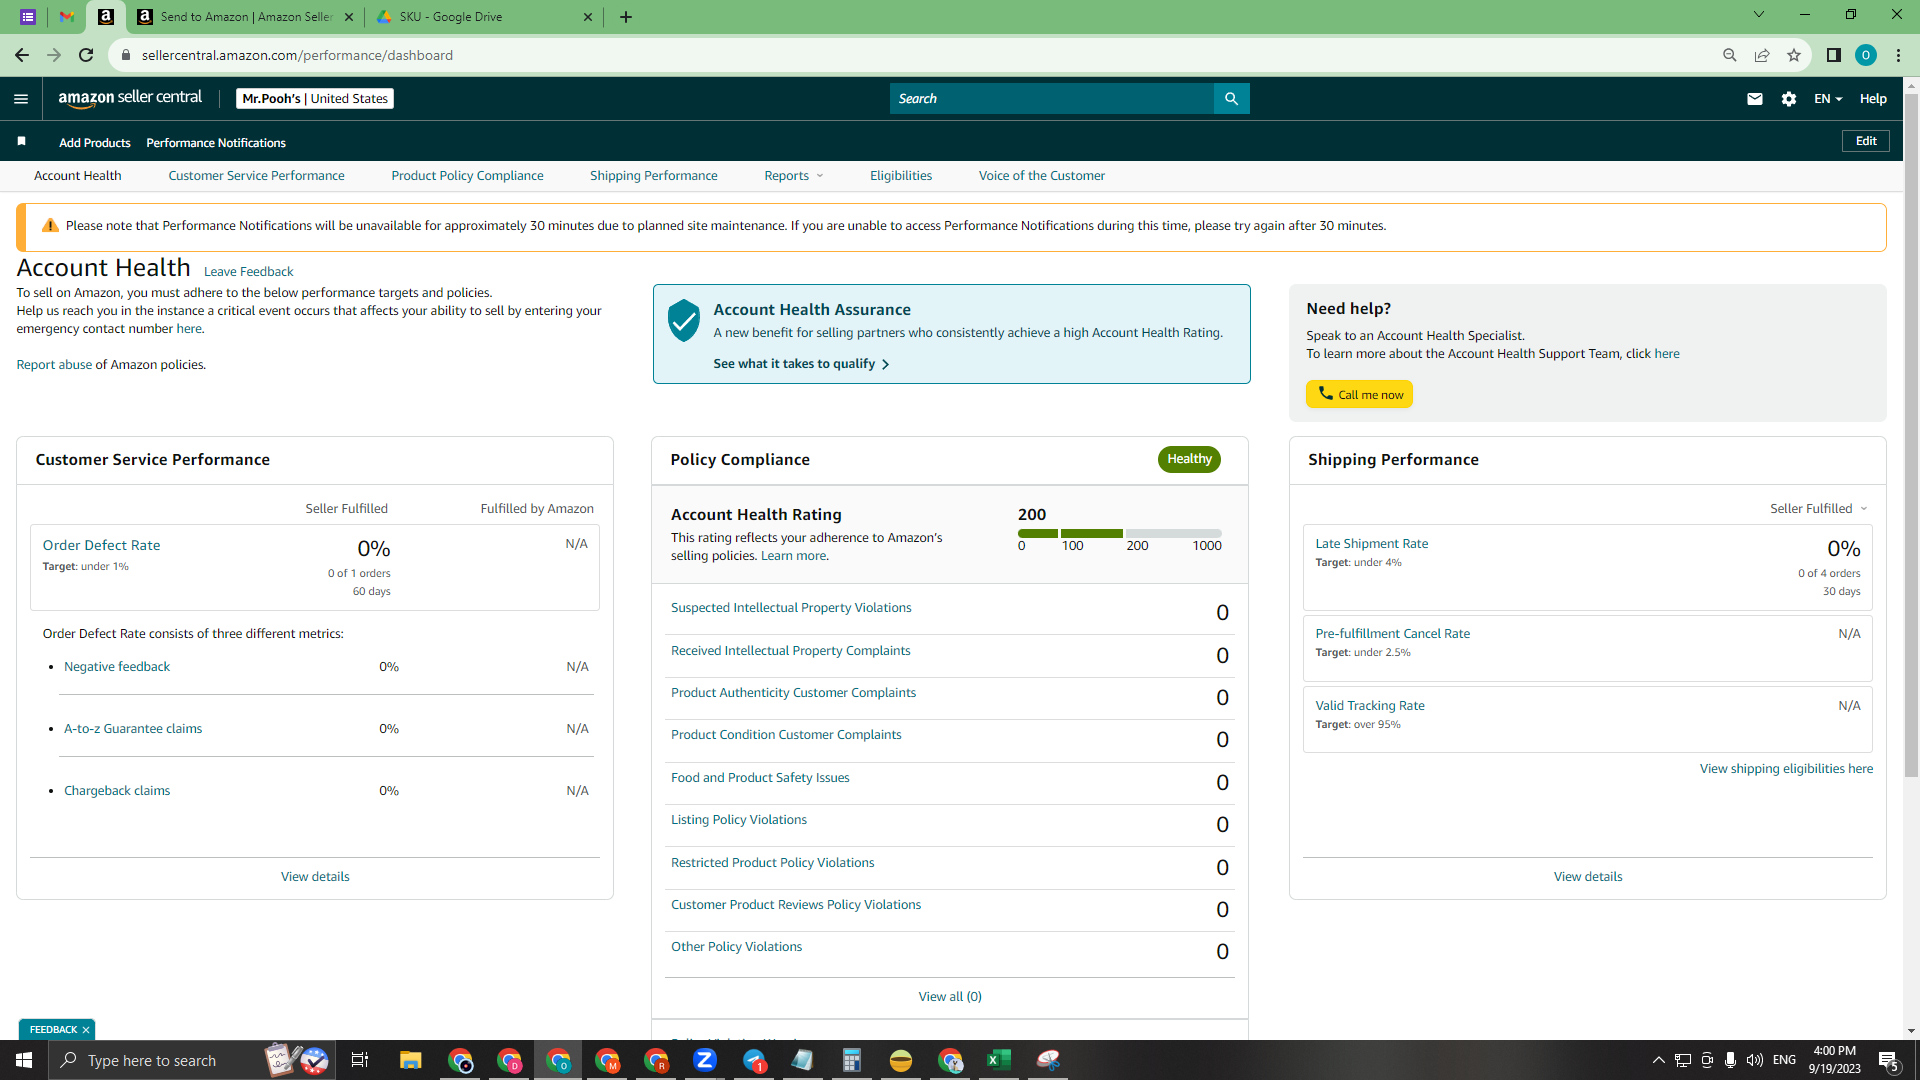Image resolution: width=1920 pixels, height=1080 pixels.
Task: Click the amazon seller central logo
Action: pos(130,98)
